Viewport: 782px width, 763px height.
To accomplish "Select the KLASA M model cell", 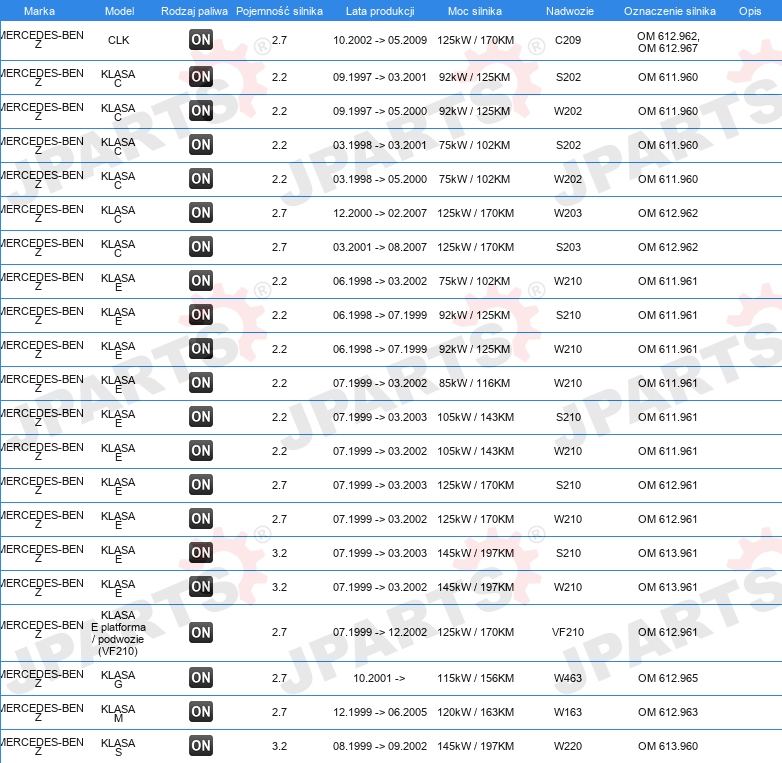I will 118,713.
